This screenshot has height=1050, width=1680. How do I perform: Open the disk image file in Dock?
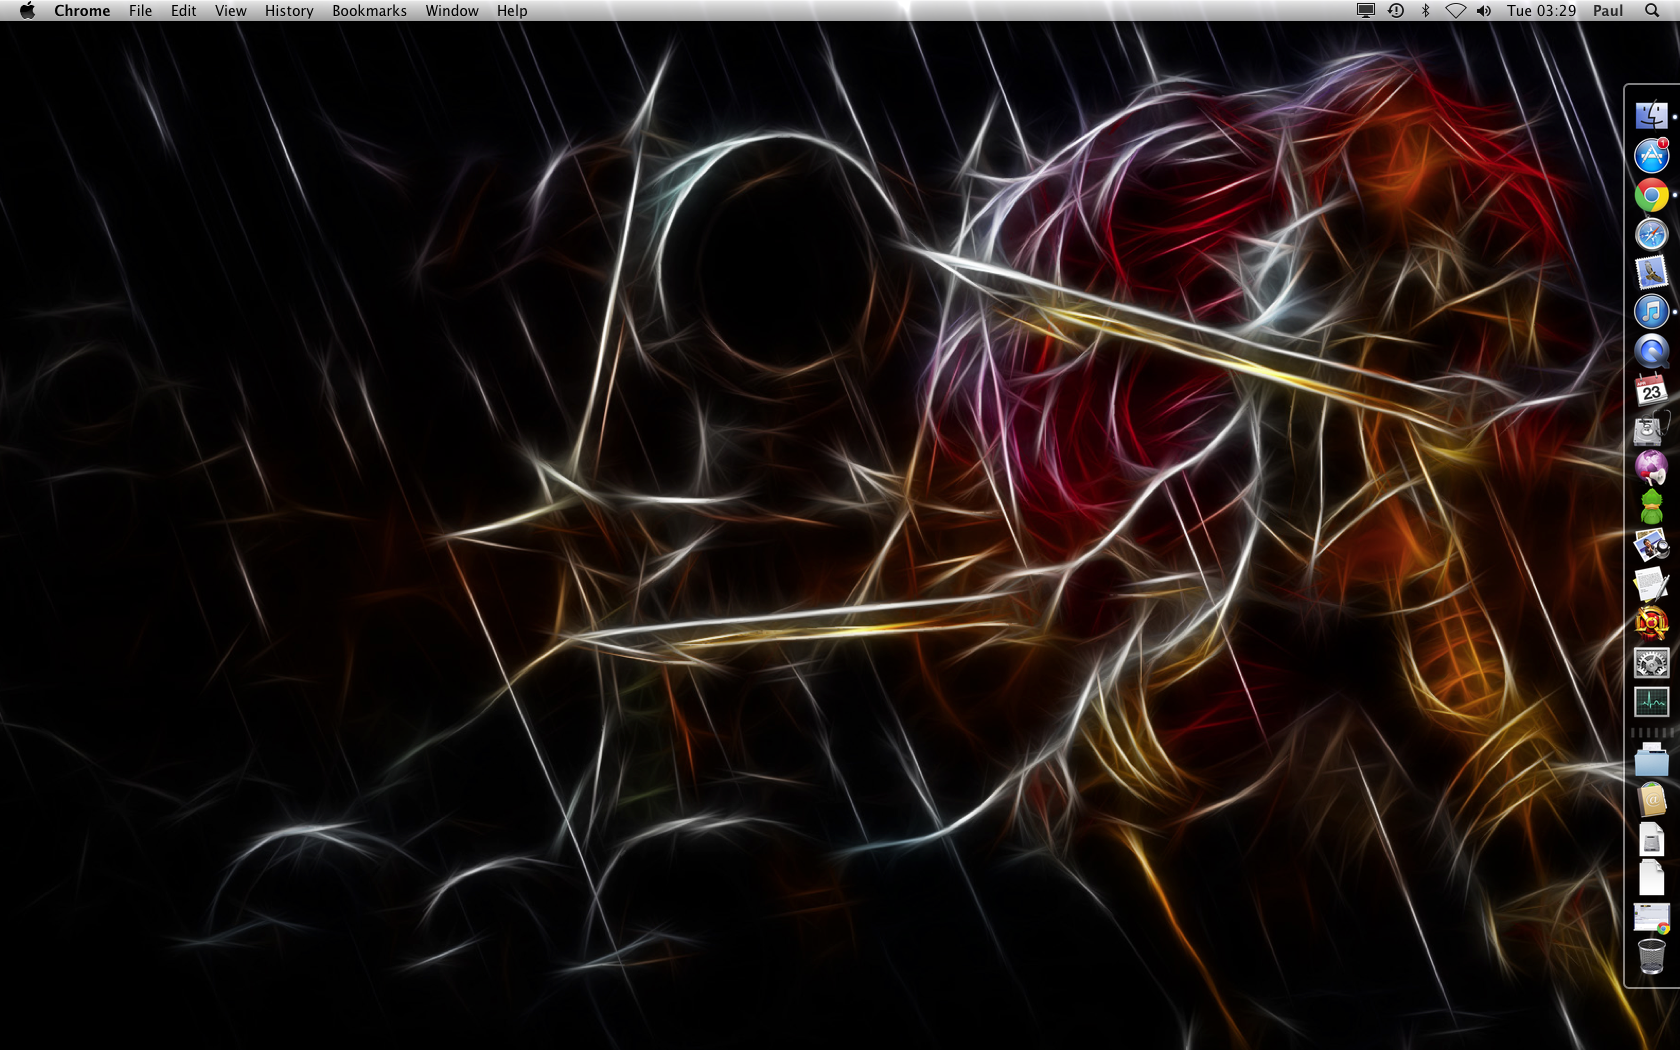1651,839
